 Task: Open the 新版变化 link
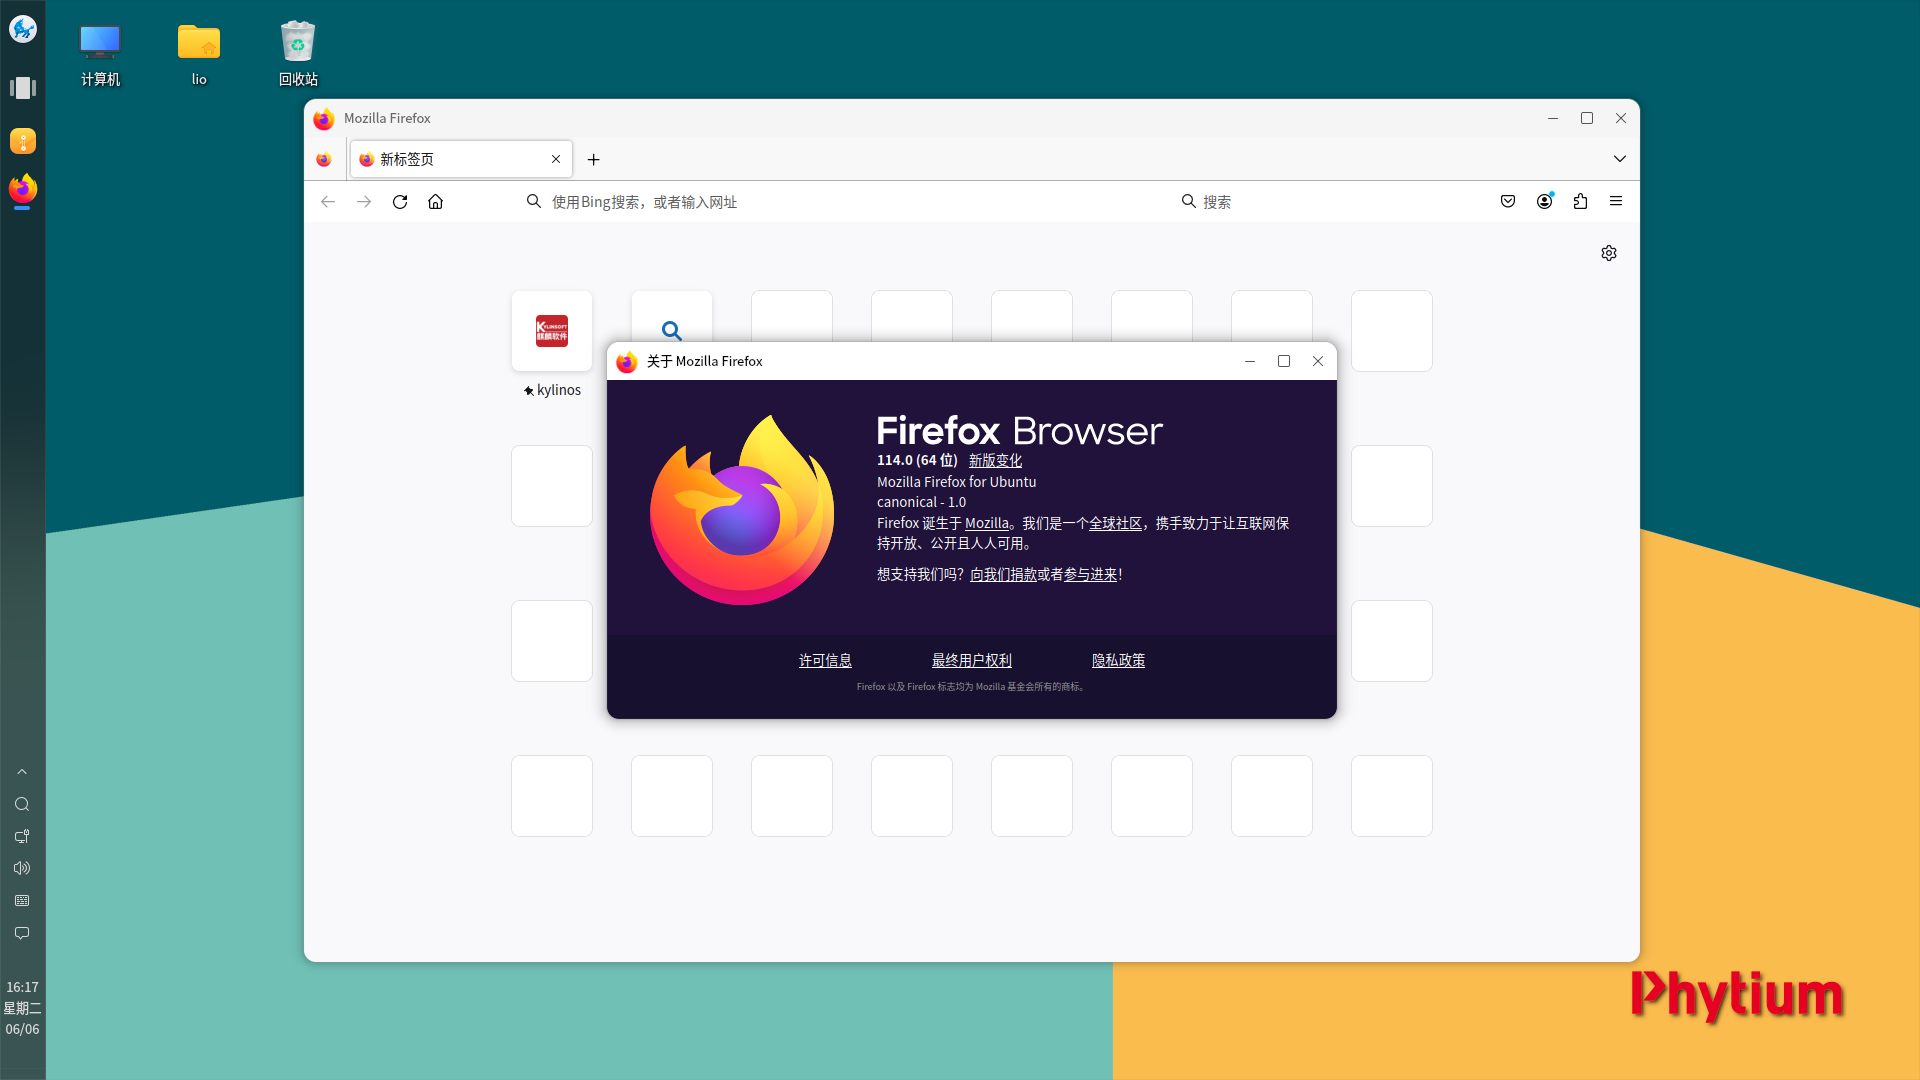[x=995, y=461]
